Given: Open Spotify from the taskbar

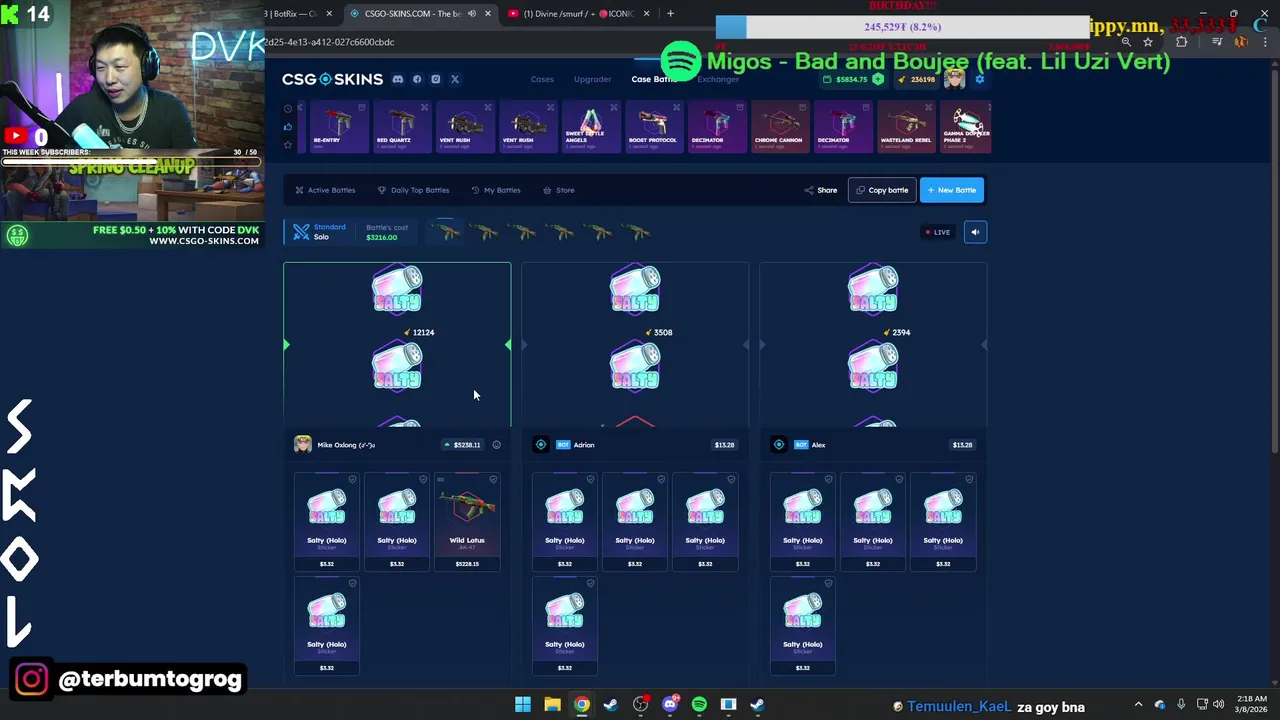Looking at the screenshot, I should pyautogui.click(x=699, y=705).
